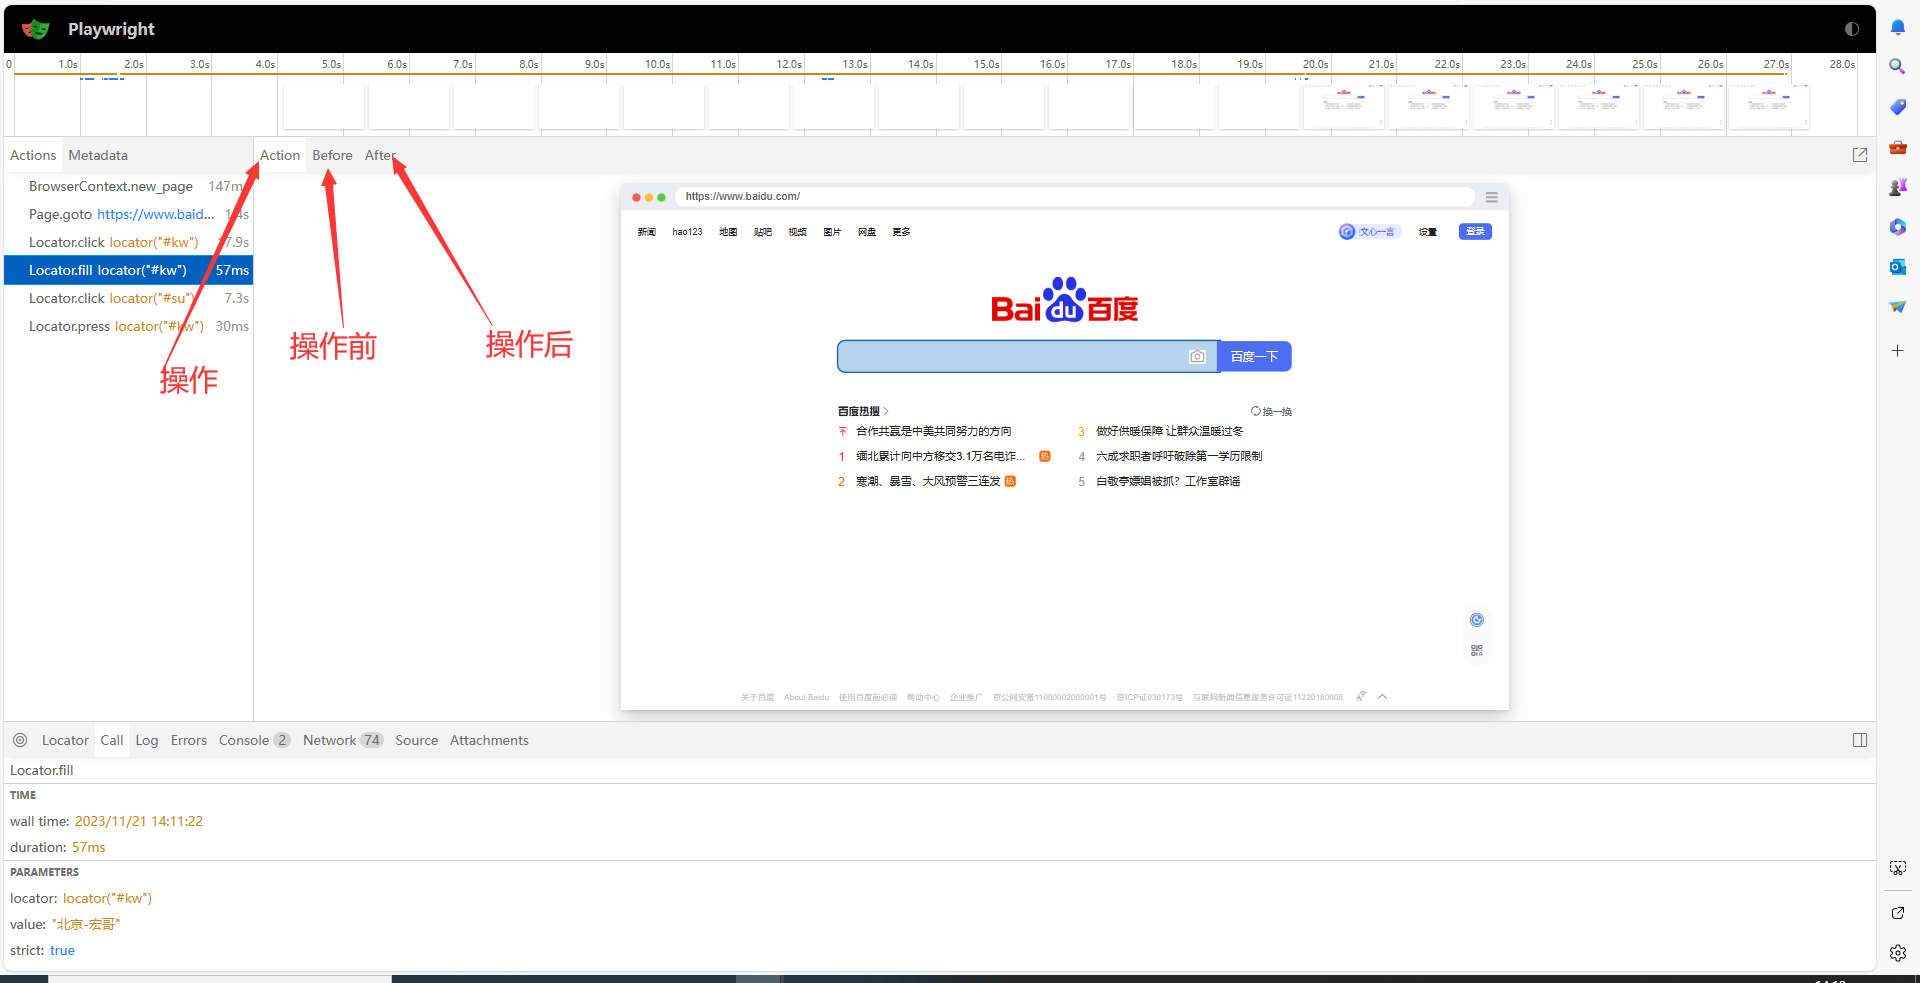Toggle the color scheme half-circle icon
This screenshot has width=1920, height=983.
coord(1851,29)
